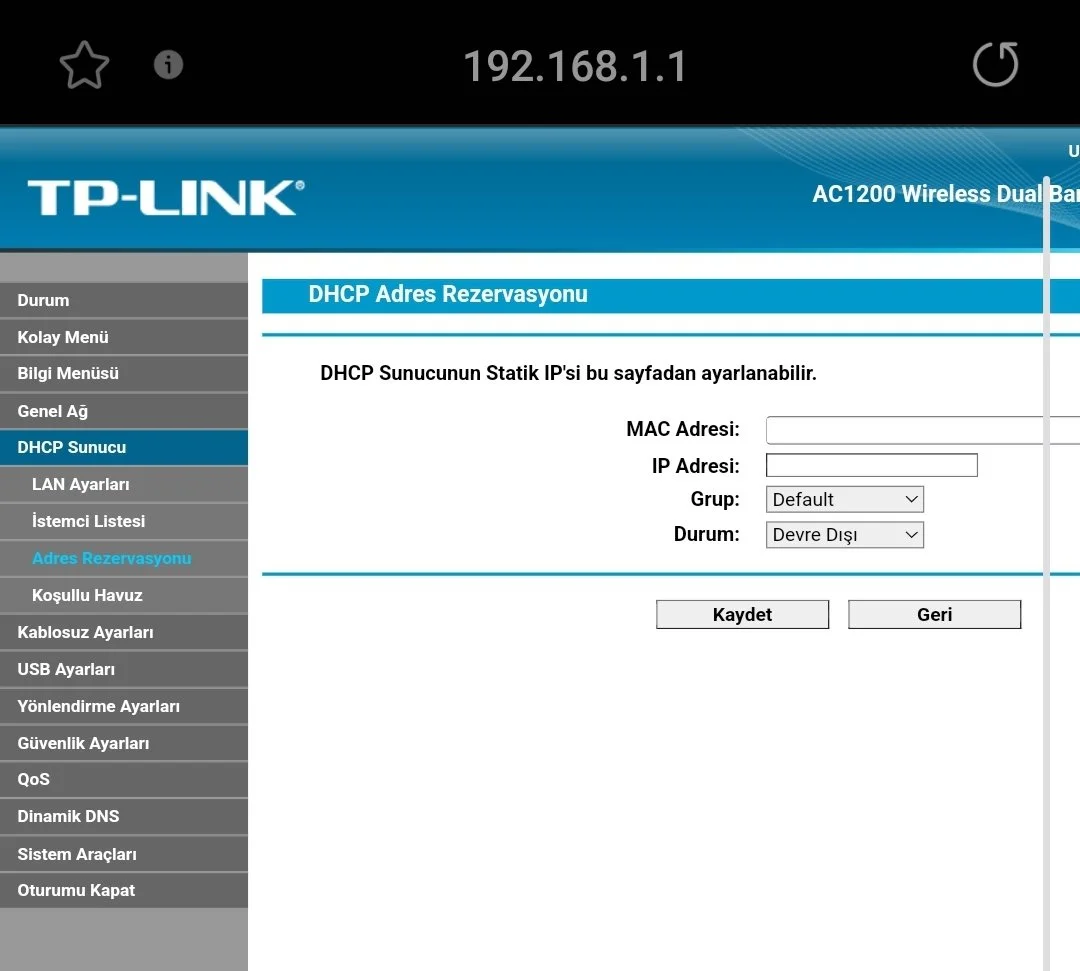
Task: Open Kablosuz Ayarları menu
Action: (124, 632)
